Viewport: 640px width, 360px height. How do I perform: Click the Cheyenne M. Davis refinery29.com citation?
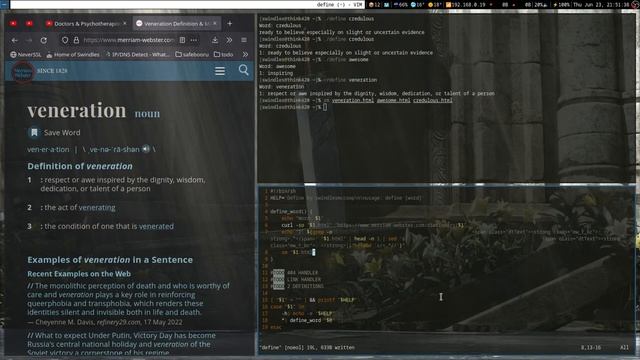tap(105, 322)
